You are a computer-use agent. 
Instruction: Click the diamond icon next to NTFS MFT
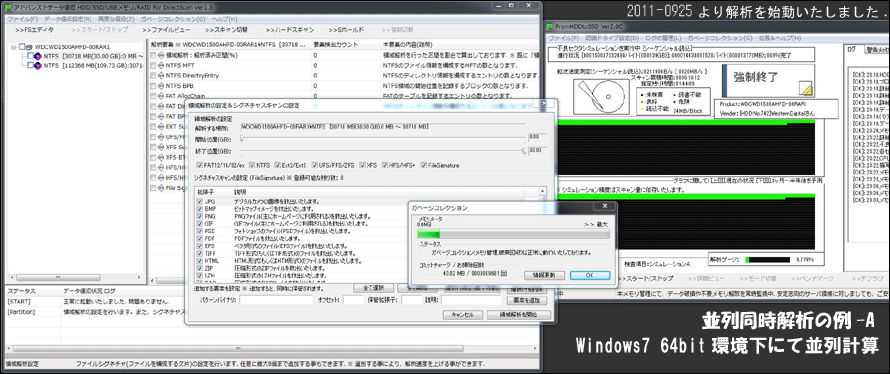point(161,65)
